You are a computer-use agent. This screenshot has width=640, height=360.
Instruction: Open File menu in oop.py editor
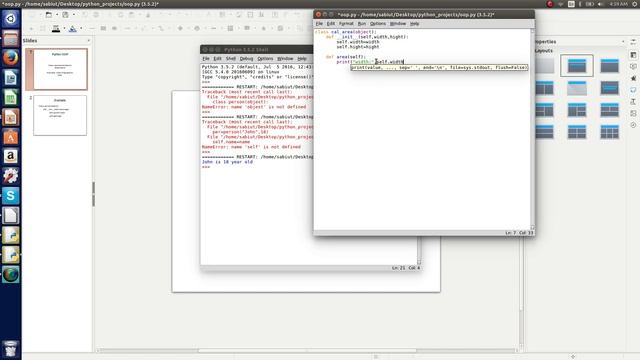click(319, 24)
